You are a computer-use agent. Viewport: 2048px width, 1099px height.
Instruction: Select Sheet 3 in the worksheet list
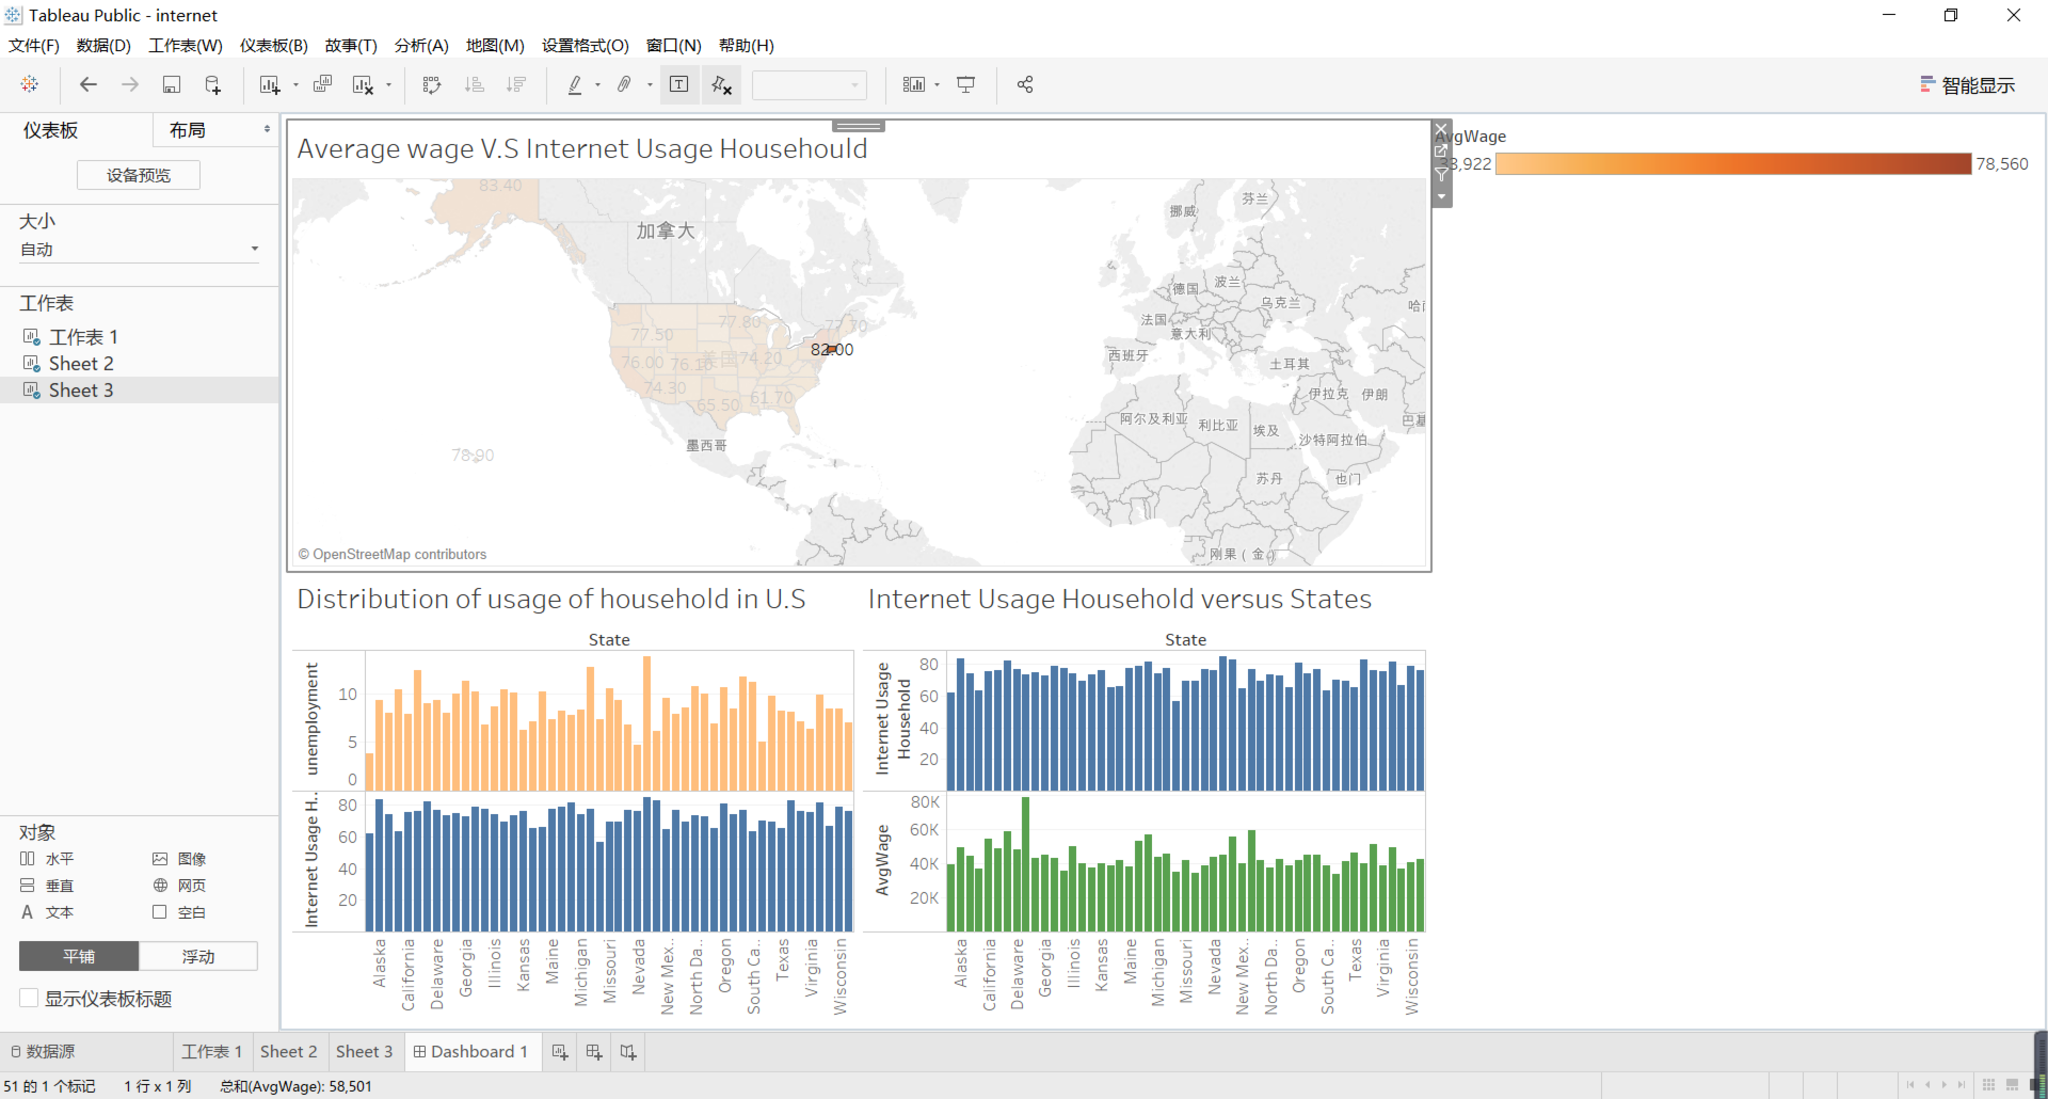(80, 390)
